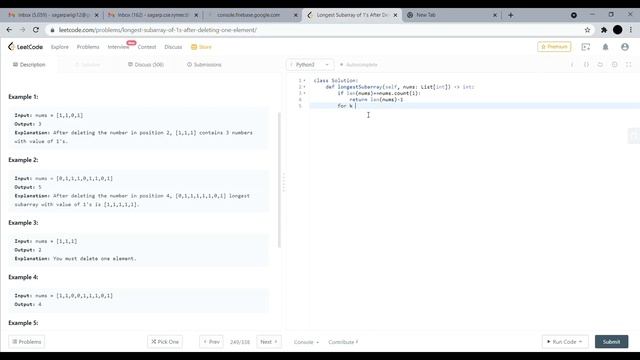Bookmark this page with the star icon

point(587,30)
